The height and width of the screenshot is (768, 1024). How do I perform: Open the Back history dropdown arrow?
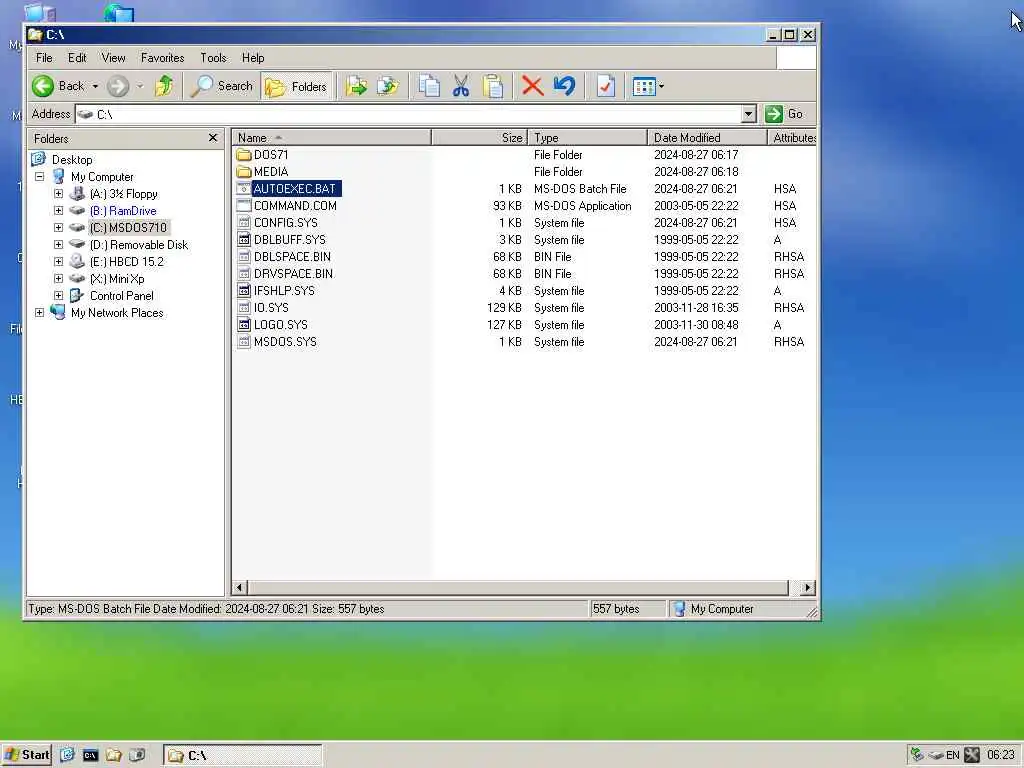(x=95, y=86)
